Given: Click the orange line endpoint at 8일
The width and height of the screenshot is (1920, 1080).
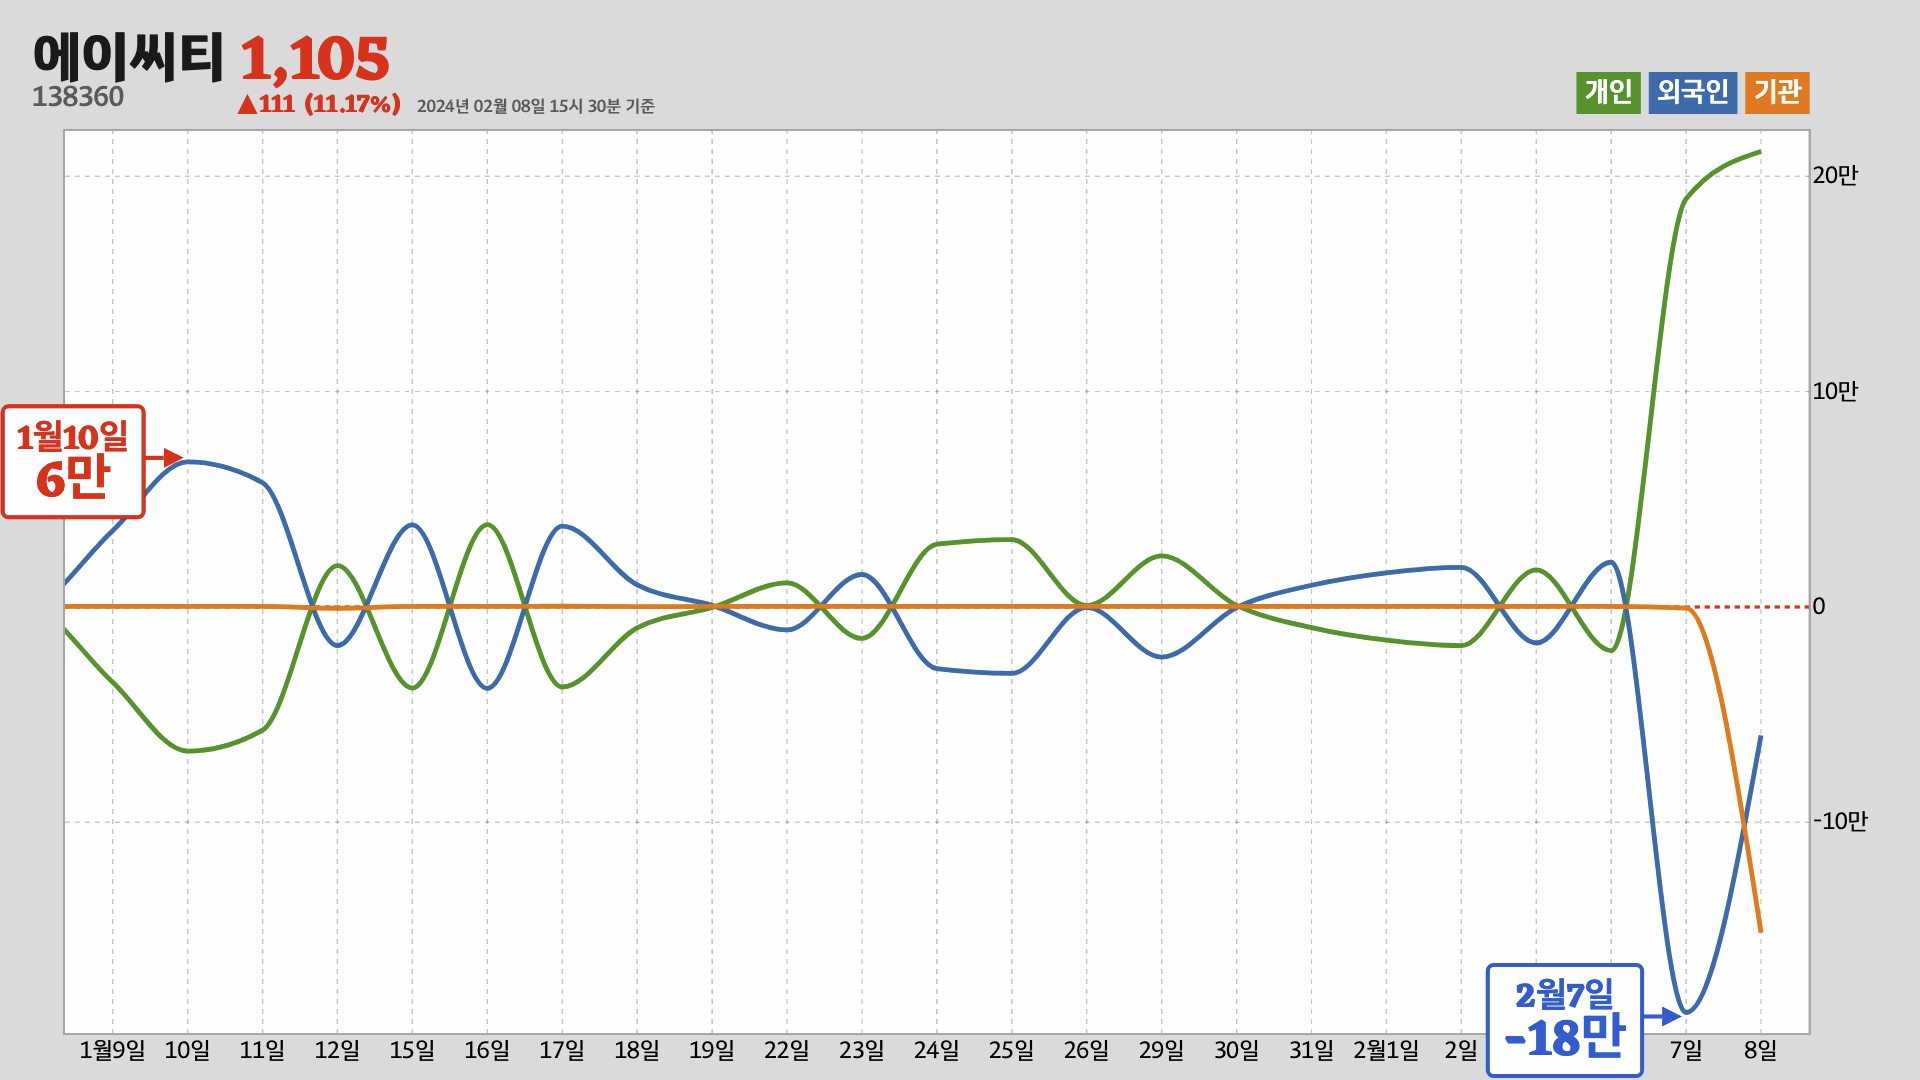Looking at the screenshot, I should click(1760, 931).
